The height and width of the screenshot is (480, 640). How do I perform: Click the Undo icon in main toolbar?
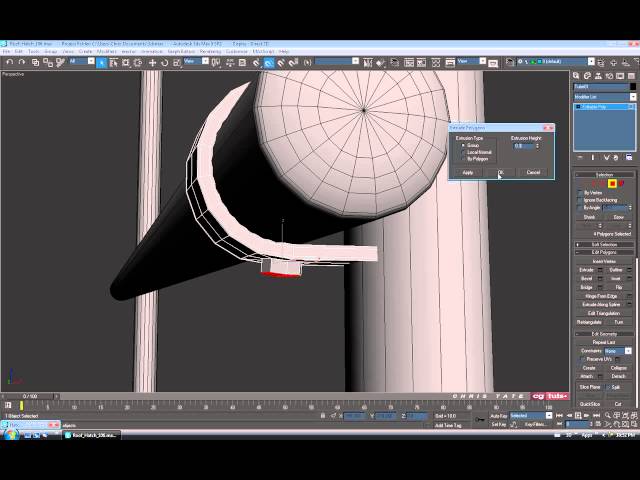[8, 62]
